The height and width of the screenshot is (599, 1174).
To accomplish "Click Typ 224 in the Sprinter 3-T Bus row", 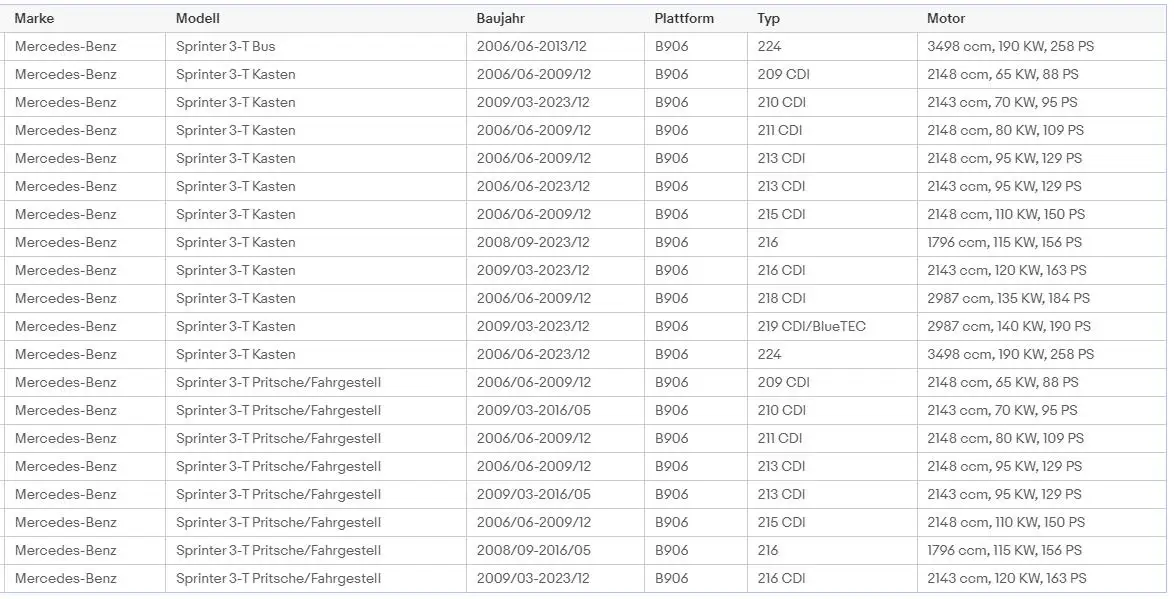I will click(769, 46).
